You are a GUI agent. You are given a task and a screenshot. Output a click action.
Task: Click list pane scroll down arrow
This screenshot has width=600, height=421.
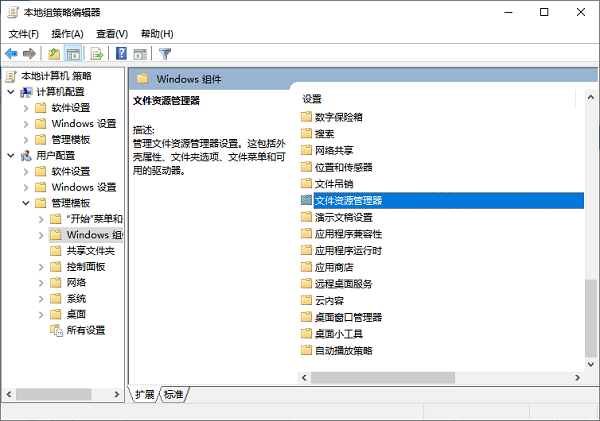tap(590, 364)
